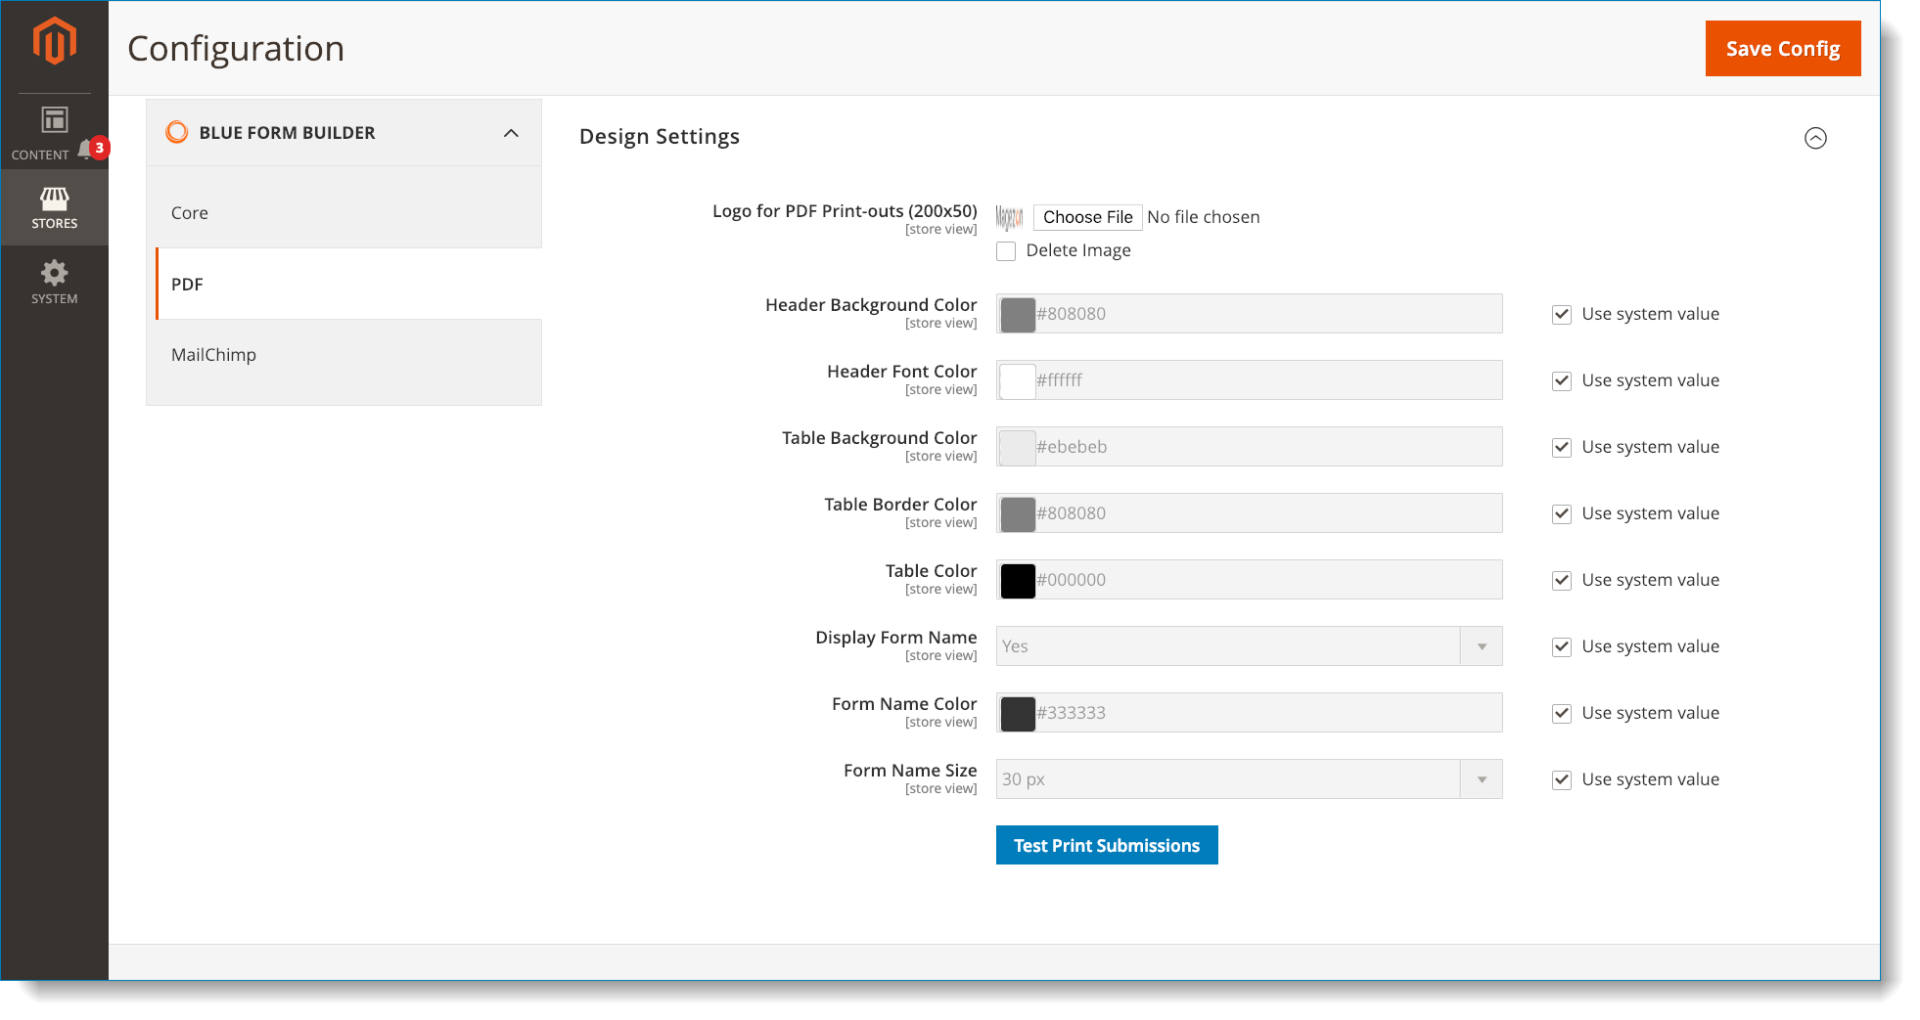Select the PDF tab
Viewport: 1920px width, 1020px height.
pyautogui.click(x=348, y=284)
